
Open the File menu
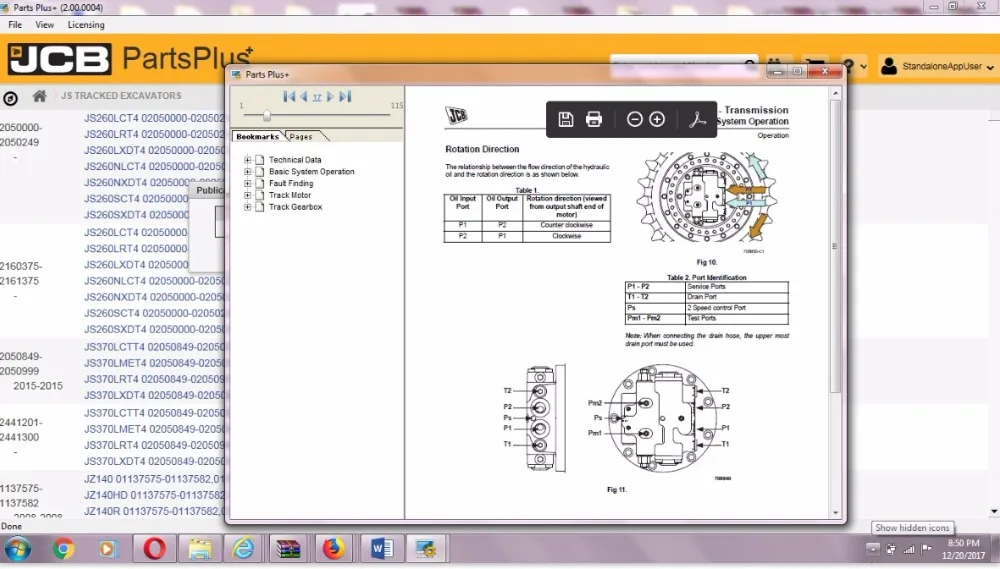(x=15, y=25)
